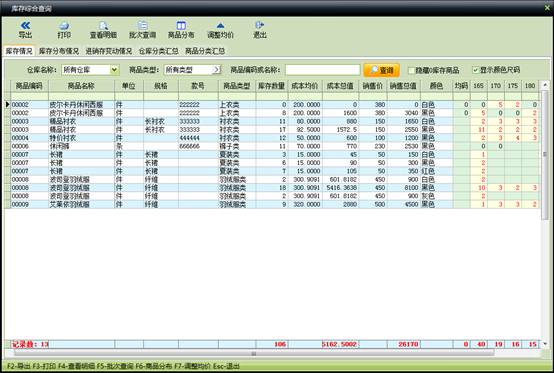Click the vertical scrollbar down arrow
Screen dimensions: 554x373
[545, 344]
